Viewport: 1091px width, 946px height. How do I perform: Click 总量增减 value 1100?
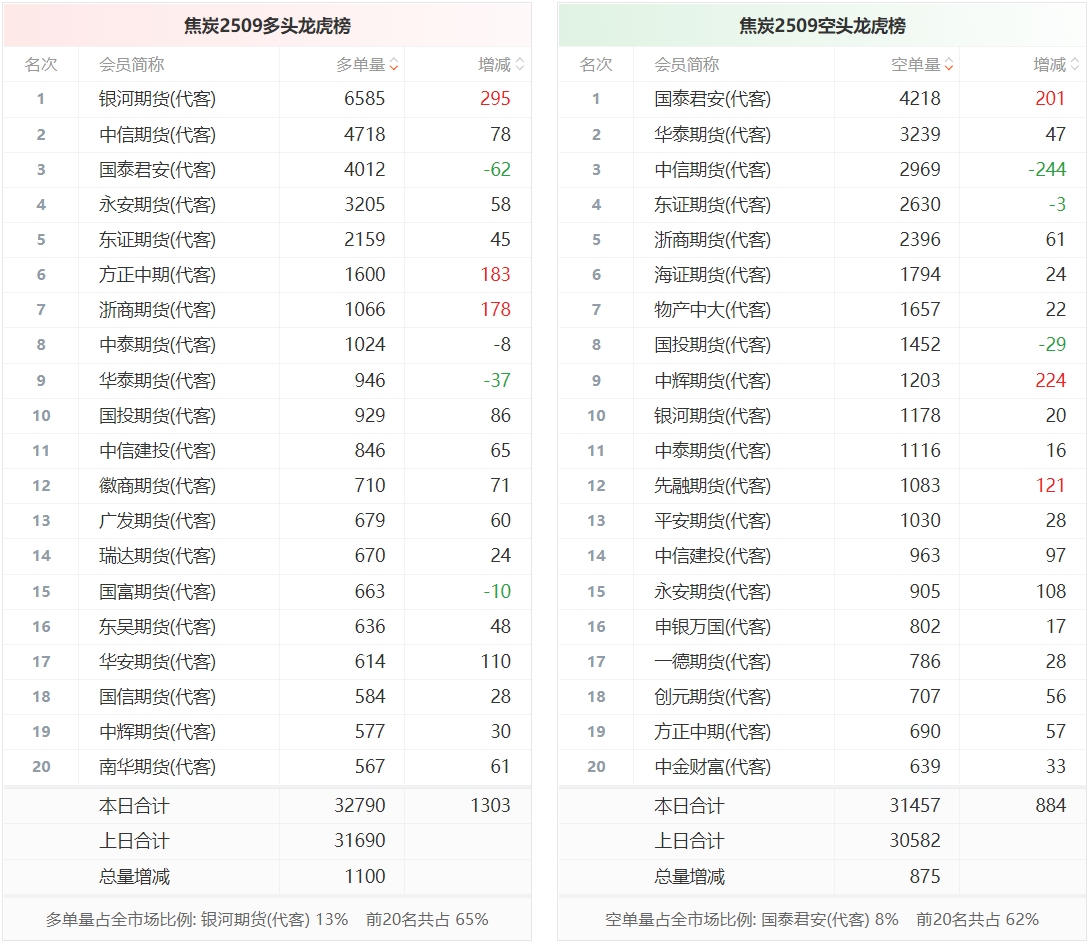click(x=365, y=876)
